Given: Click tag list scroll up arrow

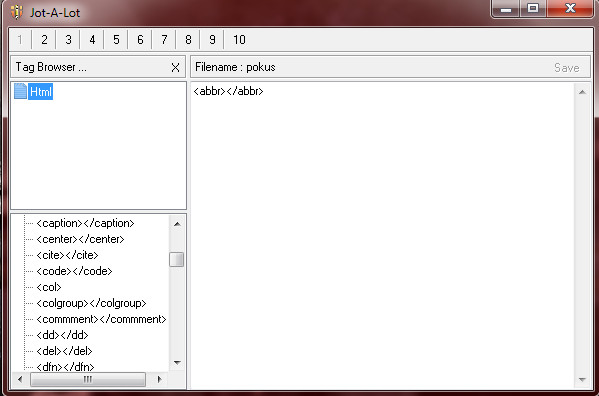Looking at the screenshot, I should 177,224.
